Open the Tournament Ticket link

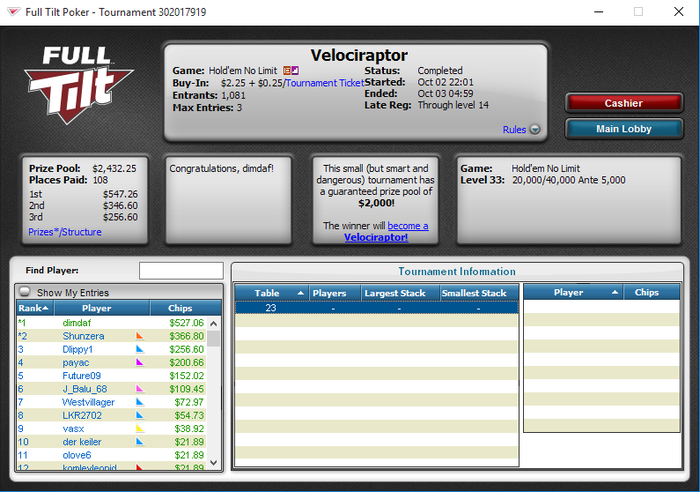325,83
